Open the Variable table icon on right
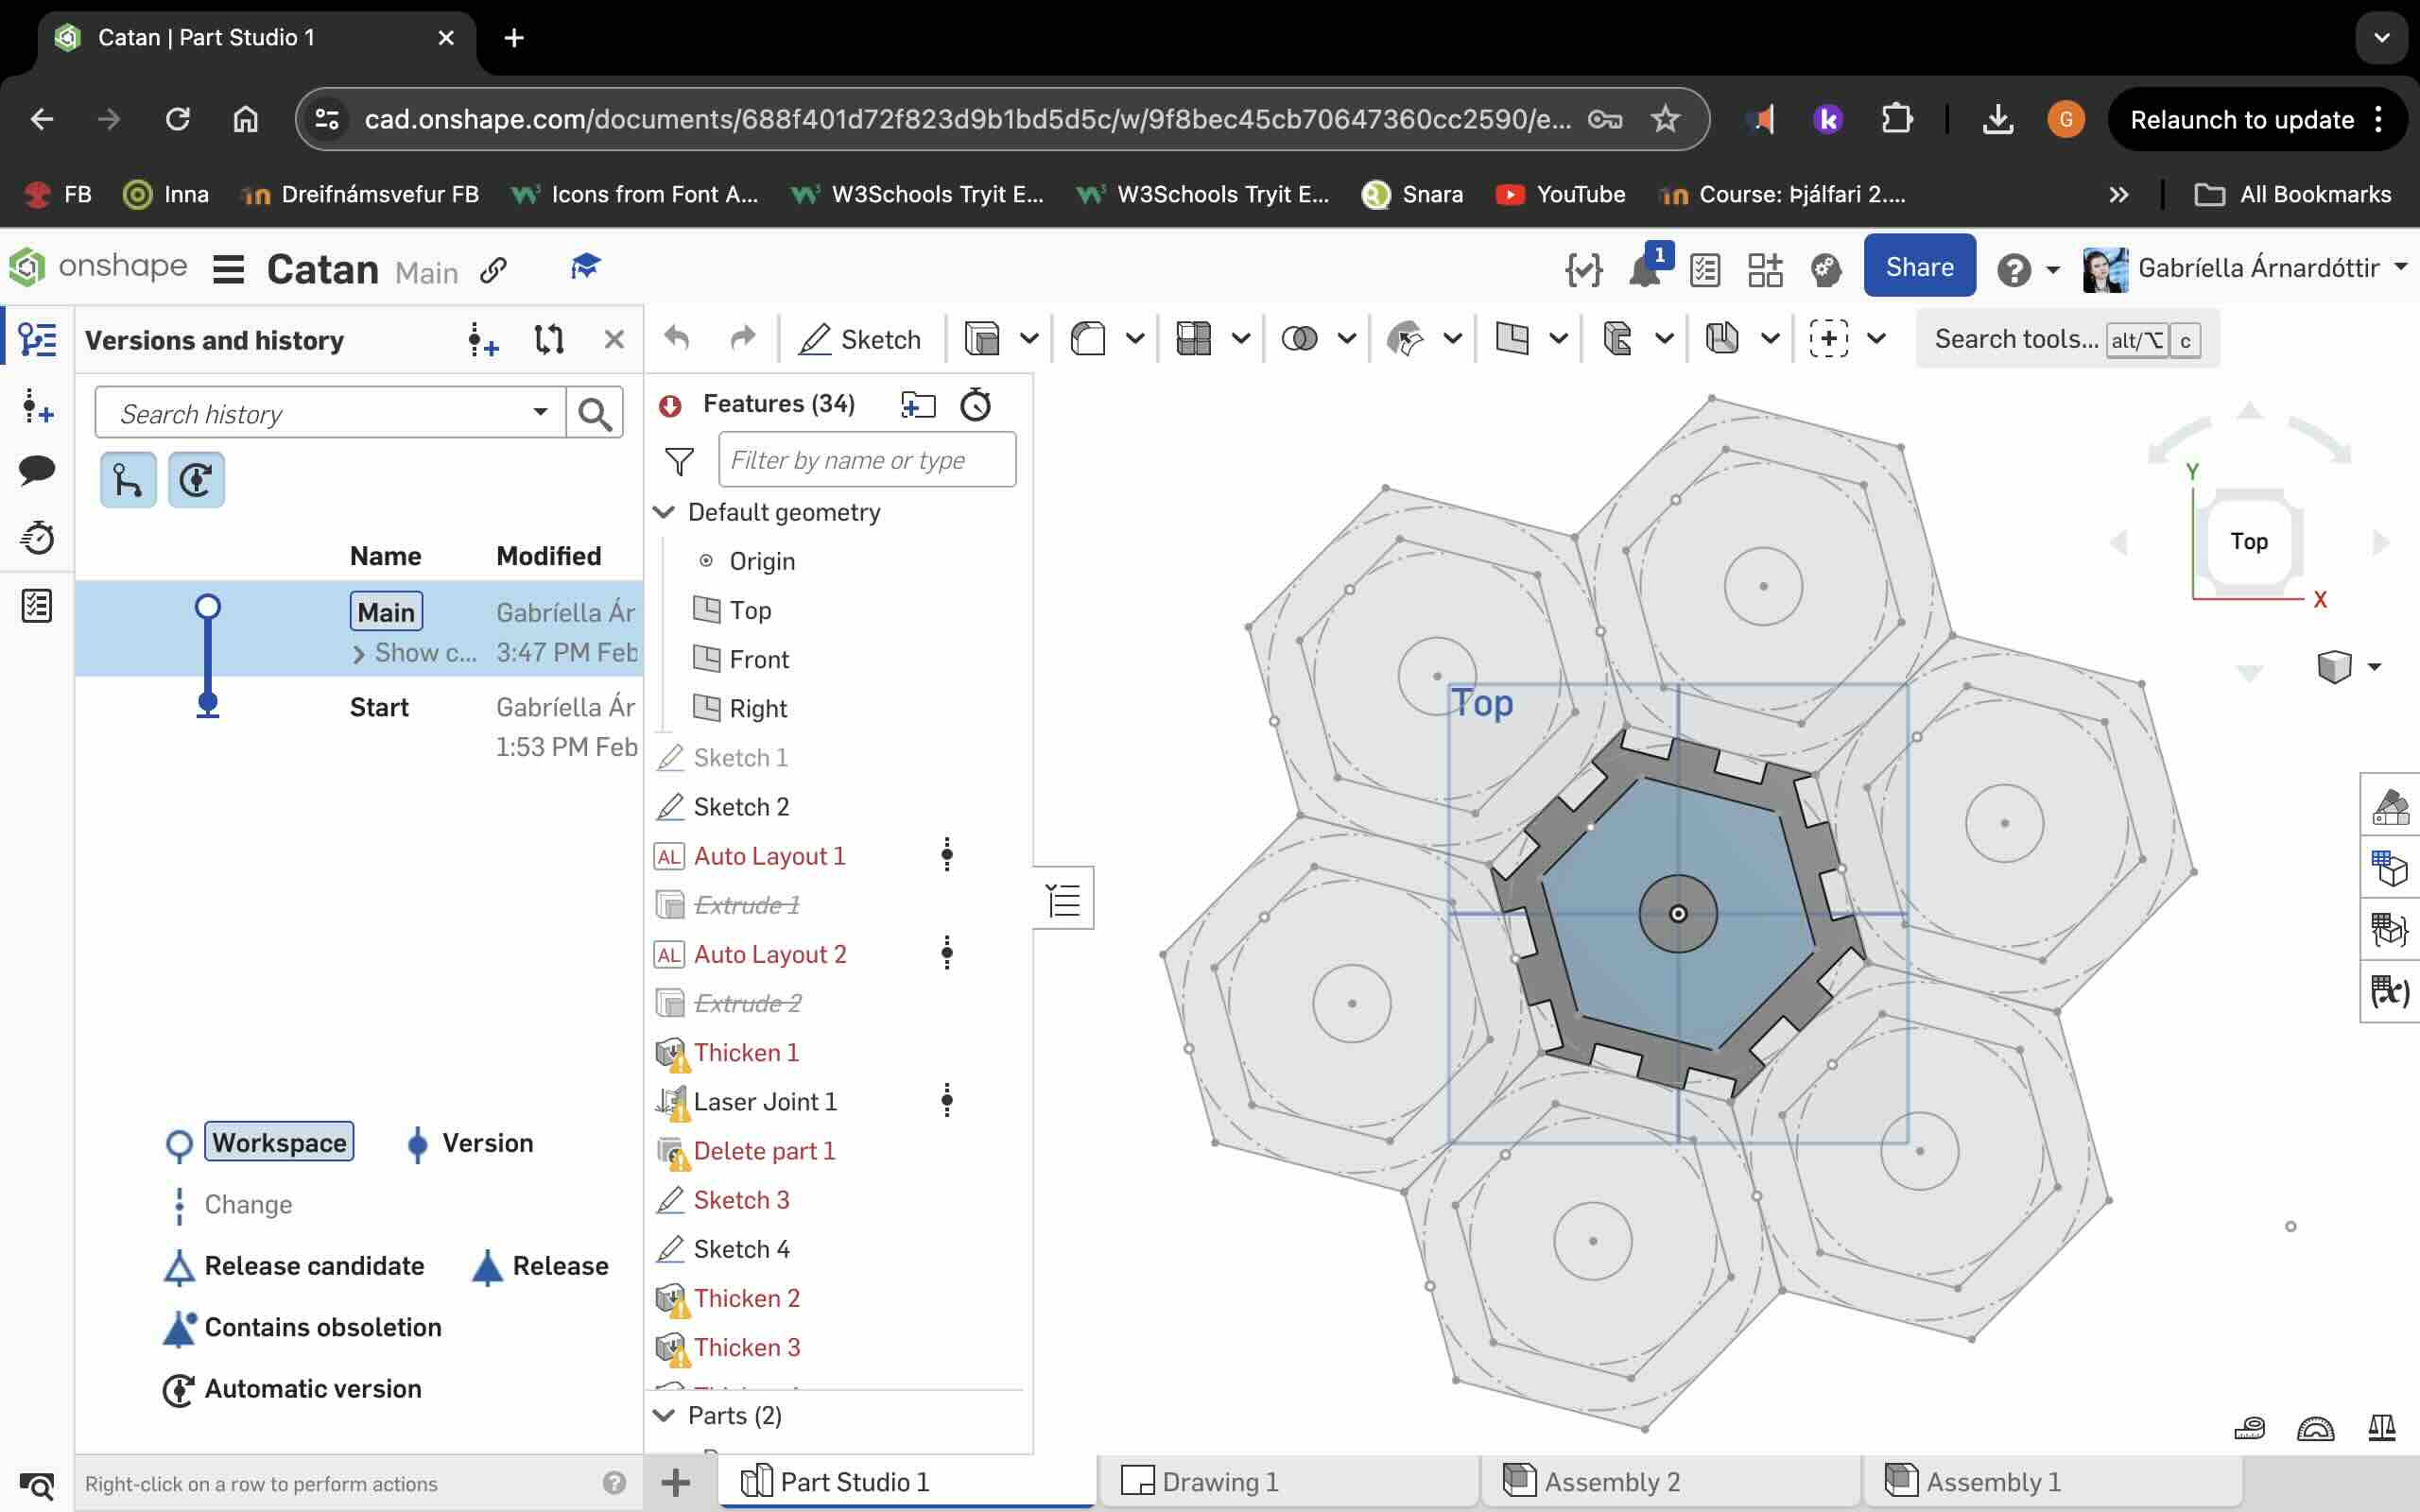2420x1512 pixels. click(2390, 992)
